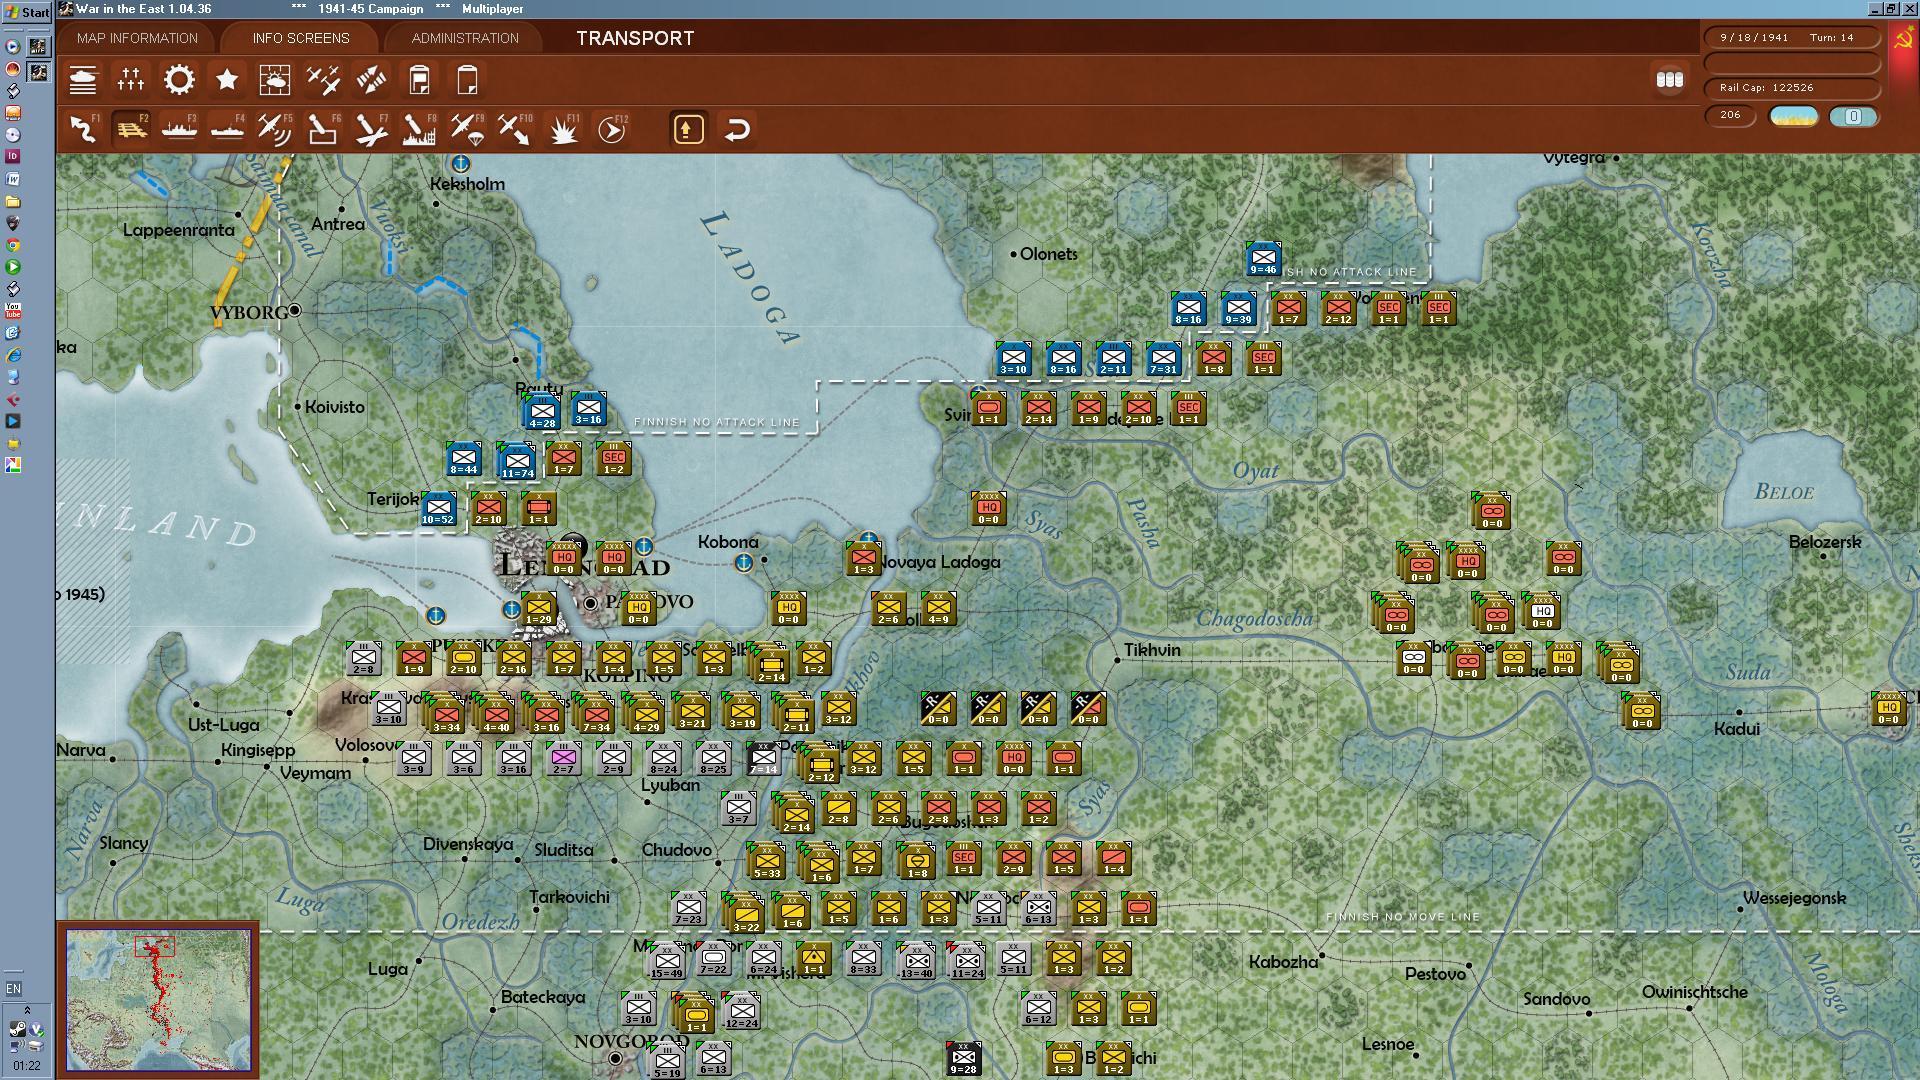The image size is (1920, 1080).
Task: Open the report document icon with flag
Action: pyautogui.click(x=419, y=80)
